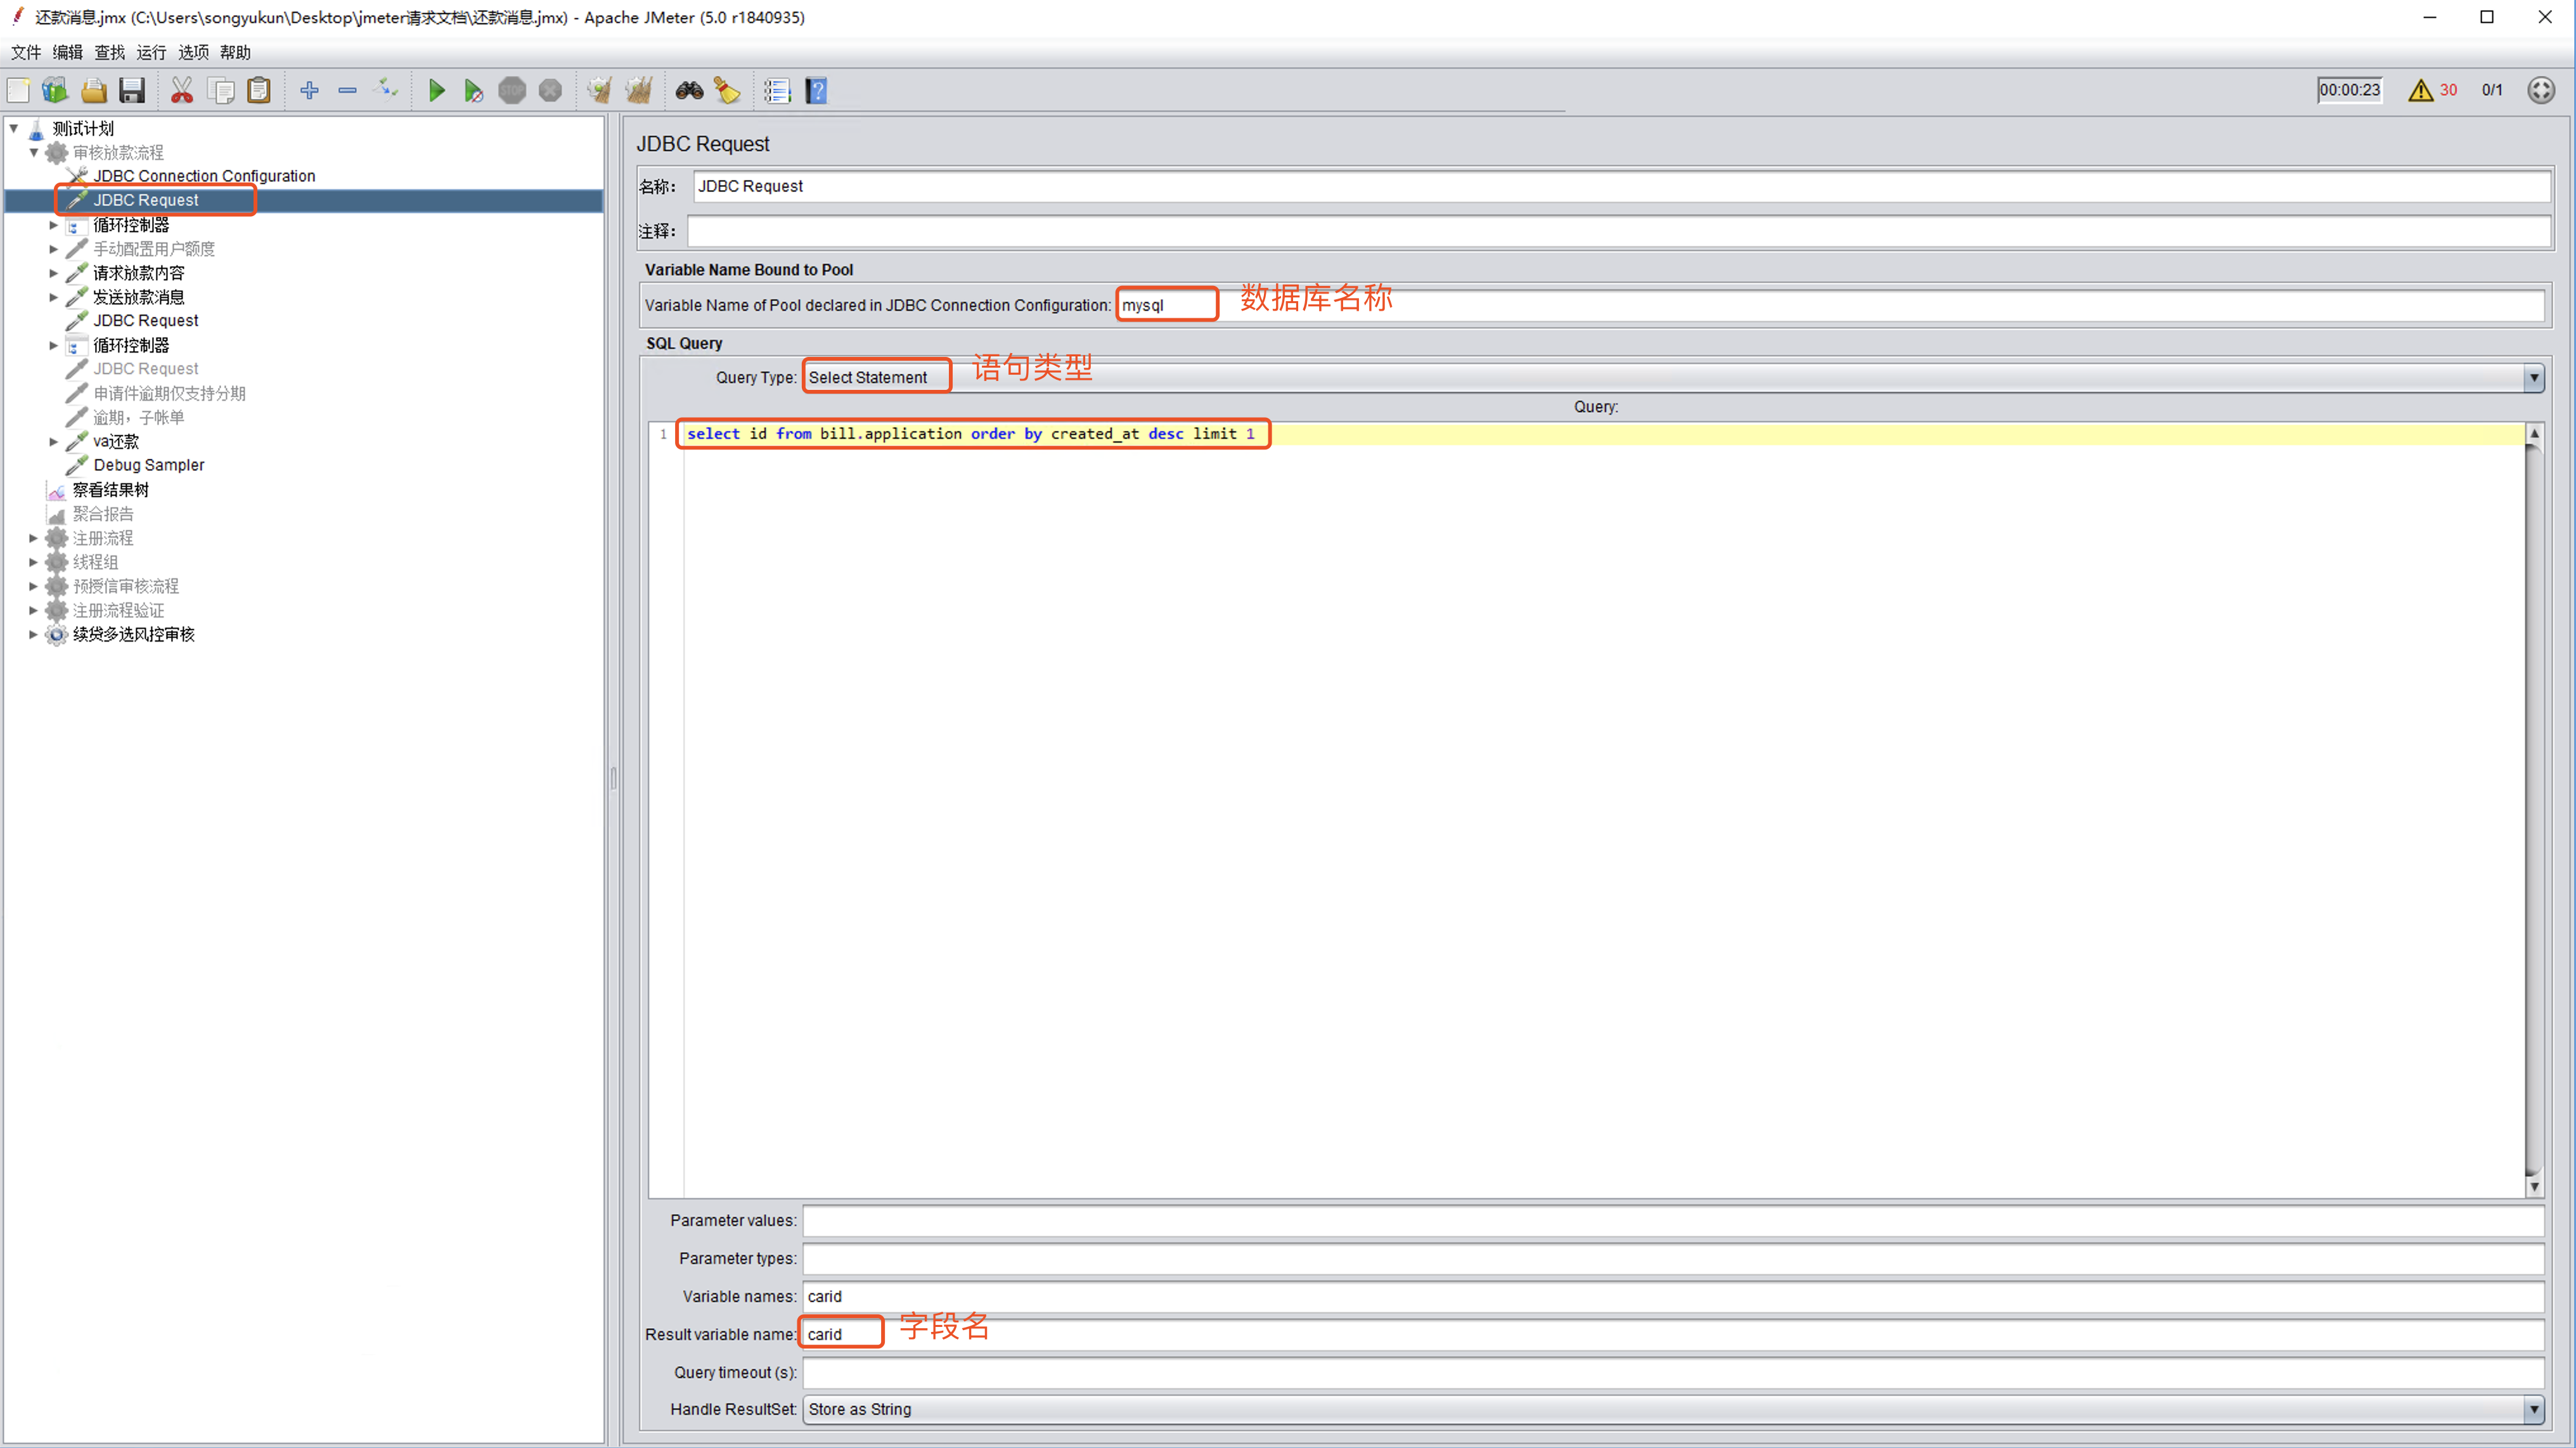
Task: Select 申请件逾期仅支持分期 tree item
Action: pos(169,393)
